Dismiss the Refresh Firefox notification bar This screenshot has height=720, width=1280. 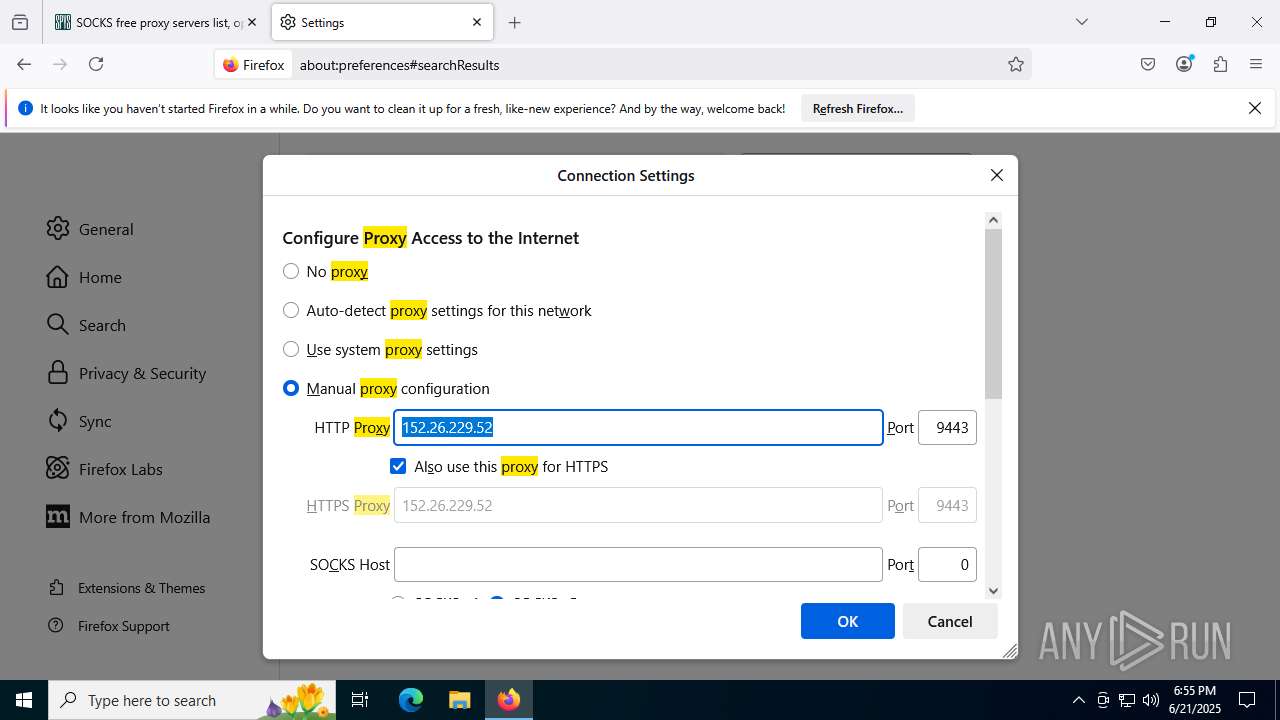coord(1255,108)
